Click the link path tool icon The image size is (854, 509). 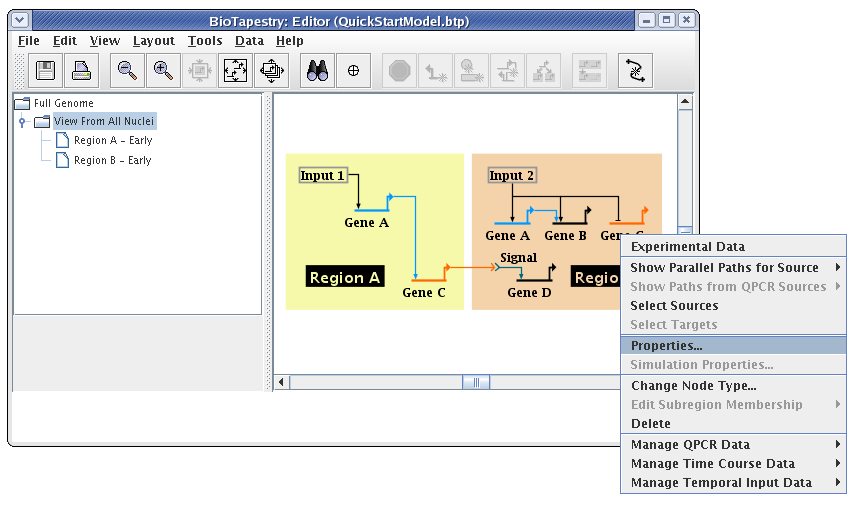635,70
